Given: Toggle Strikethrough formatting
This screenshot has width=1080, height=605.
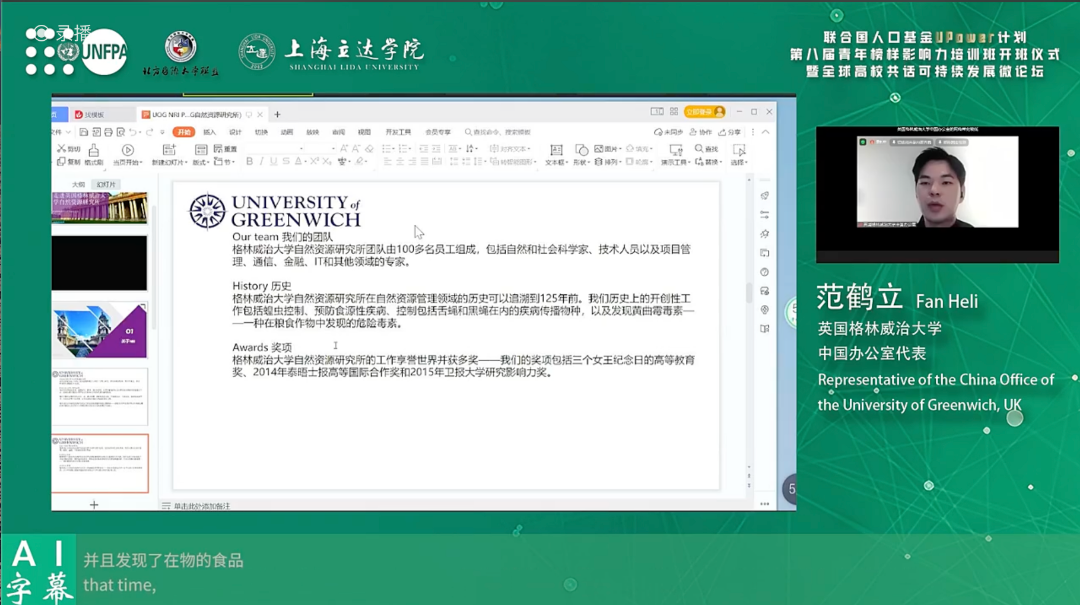Looking at the screenshot, I should [286, 162].
